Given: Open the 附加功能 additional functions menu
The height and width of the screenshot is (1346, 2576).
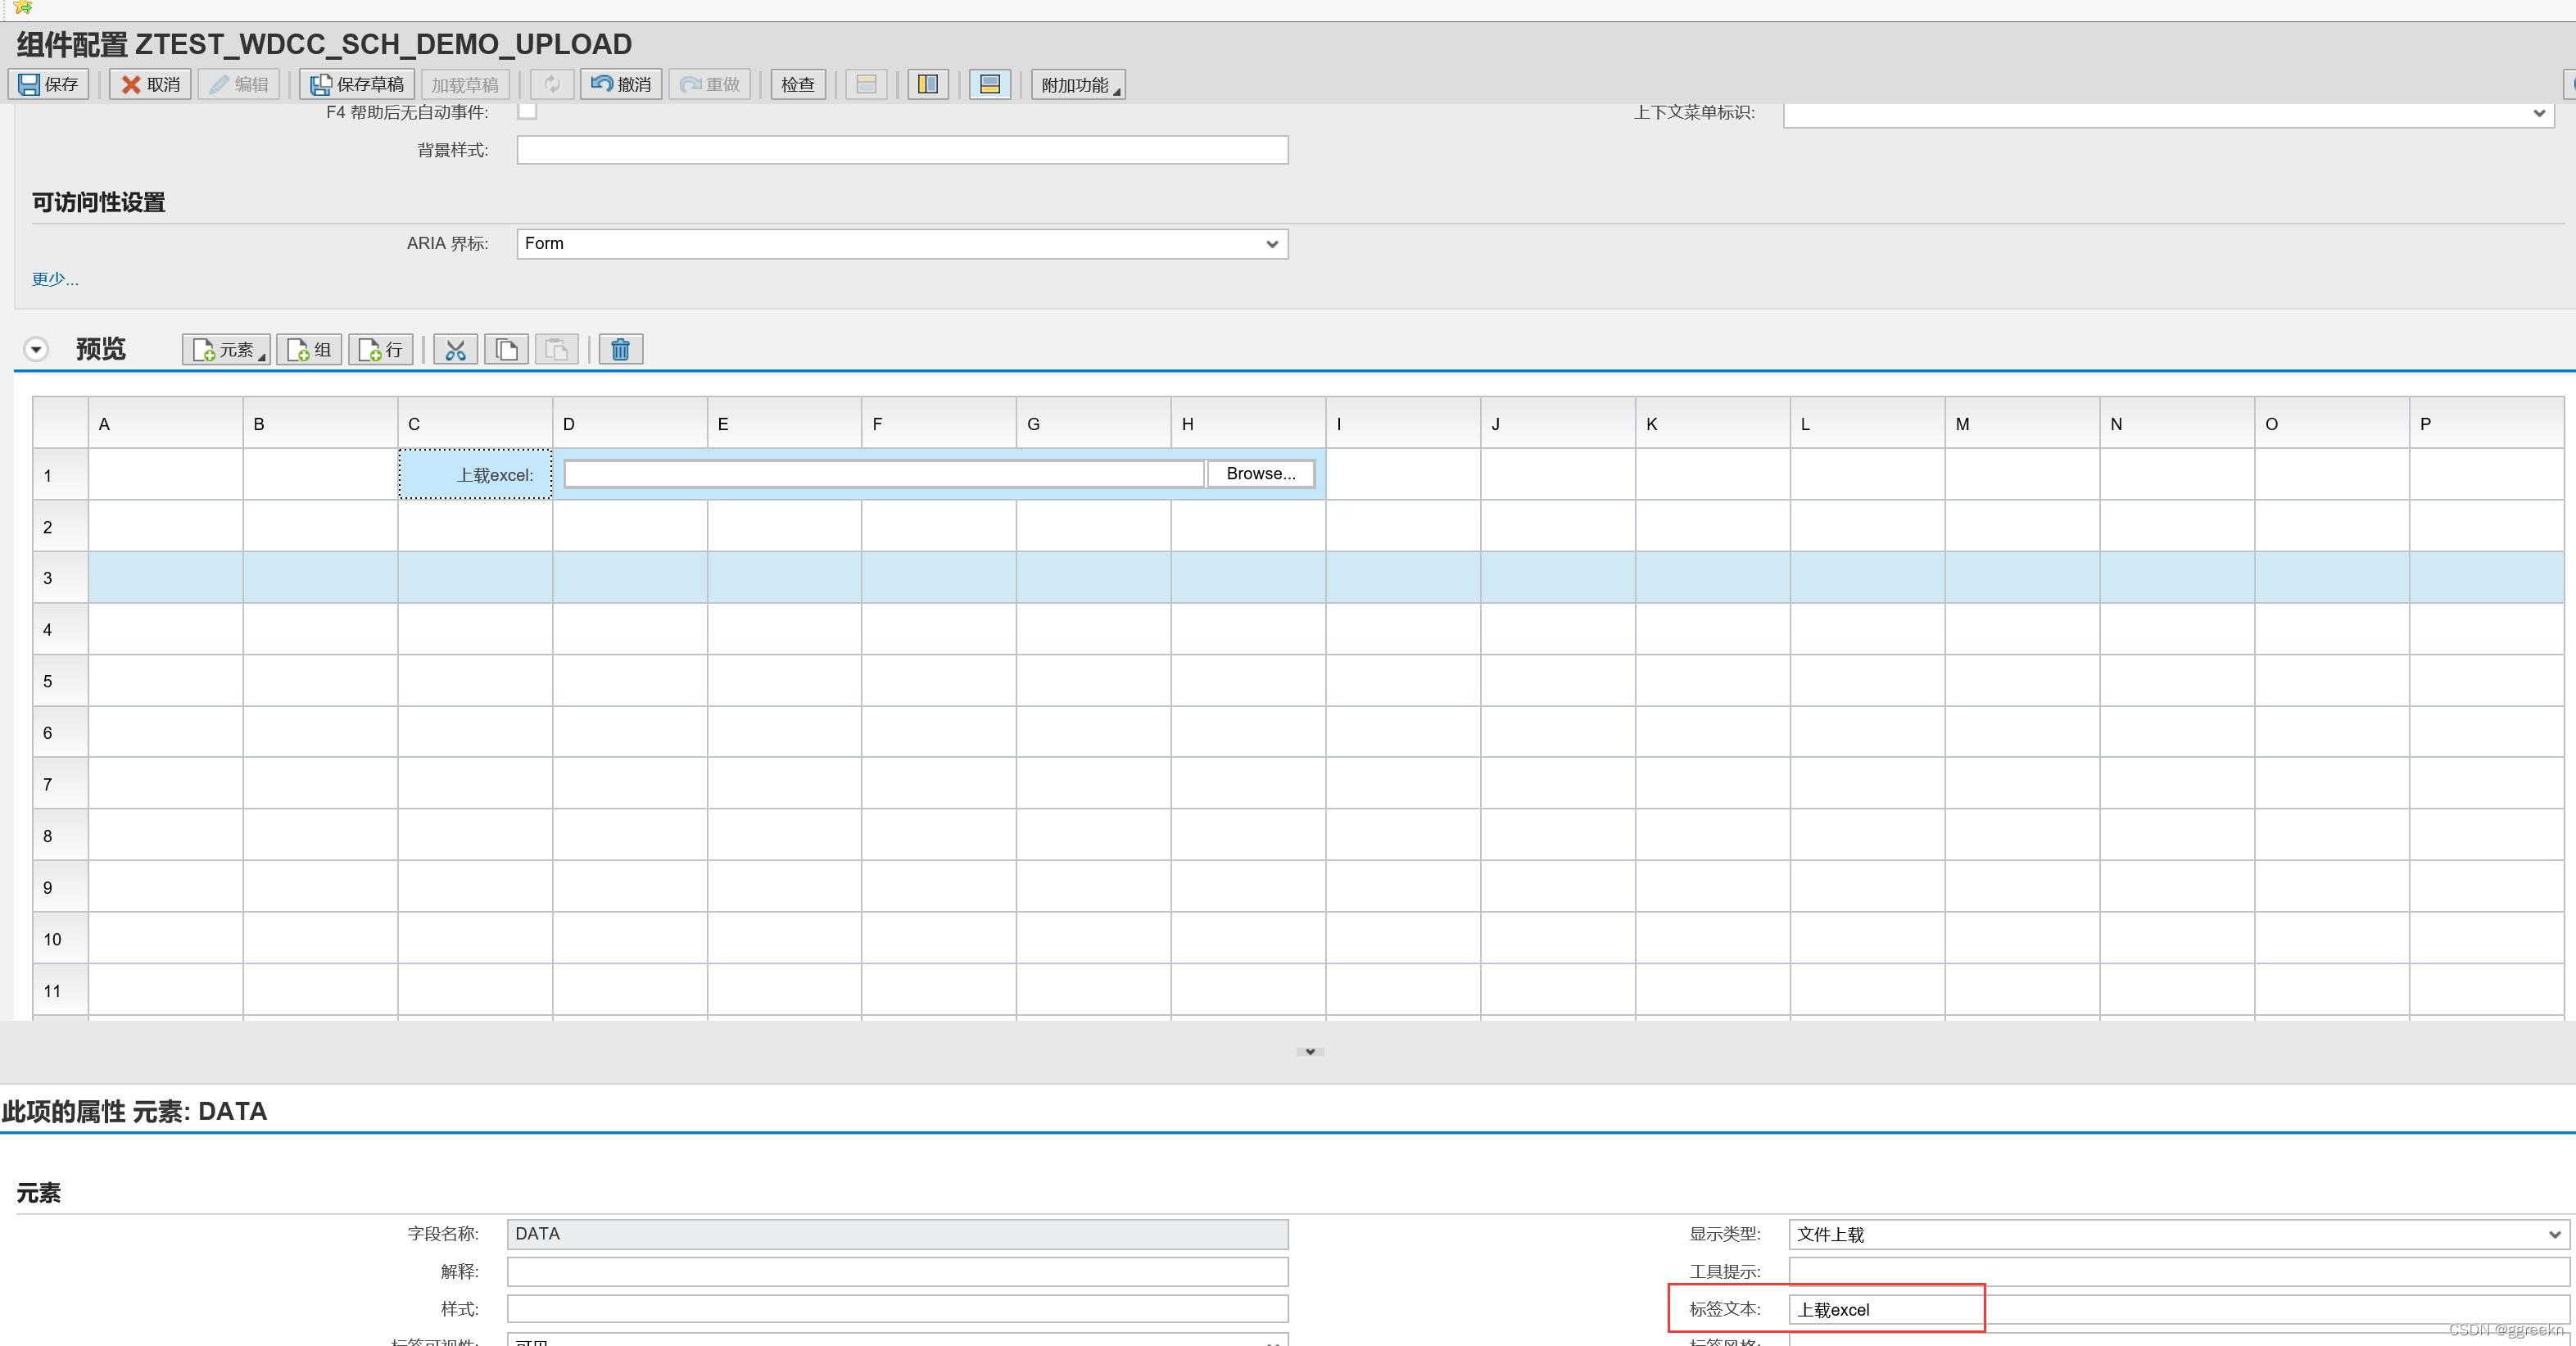Looking at the screenshot, I should click(1078, 84).
